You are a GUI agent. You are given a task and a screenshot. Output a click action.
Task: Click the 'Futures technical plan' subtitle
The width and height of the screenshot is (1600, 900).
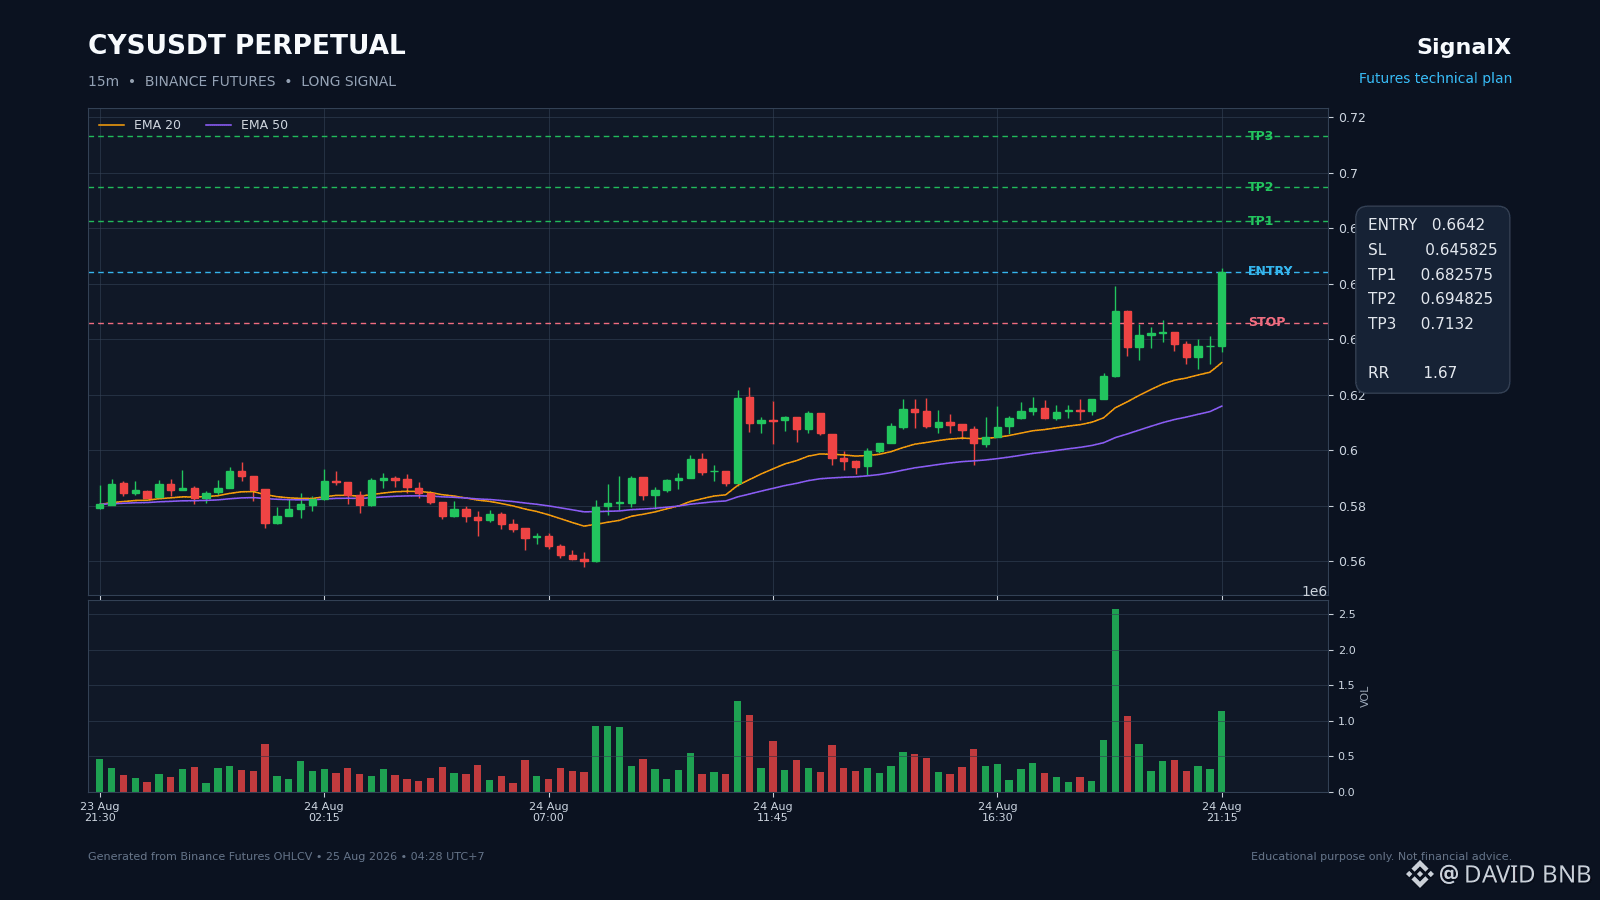coord(1435,79)
